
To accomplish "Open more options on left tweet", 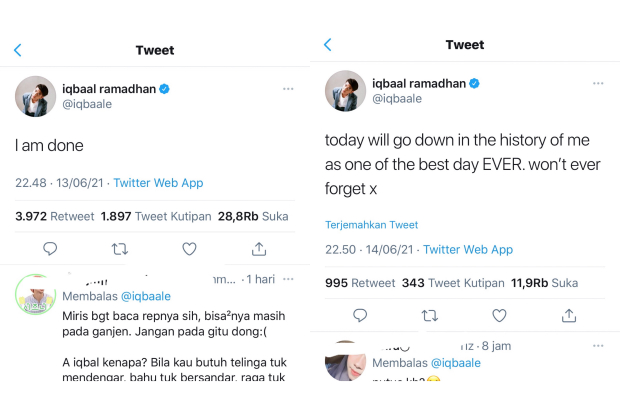I will 288,89.
